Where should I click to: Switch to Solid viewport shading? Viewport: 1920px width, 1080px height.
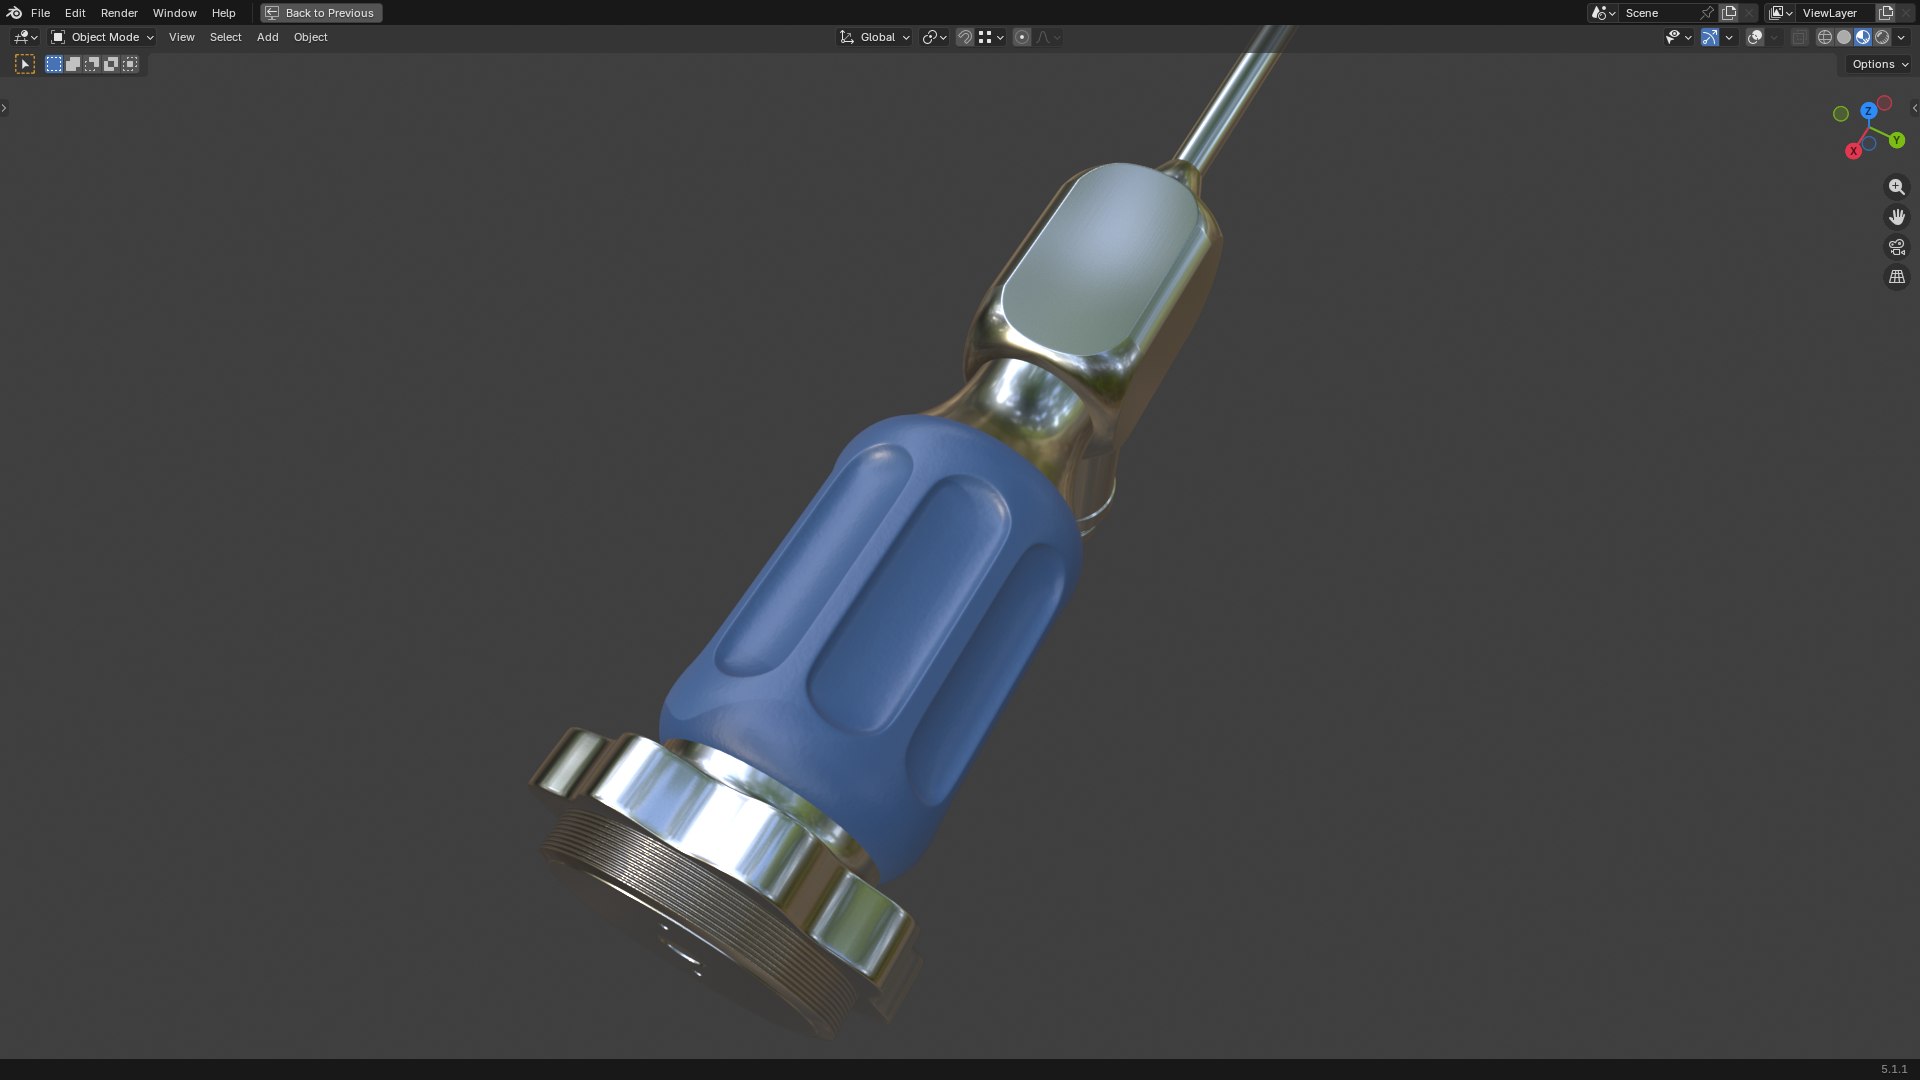(1843, 37)
